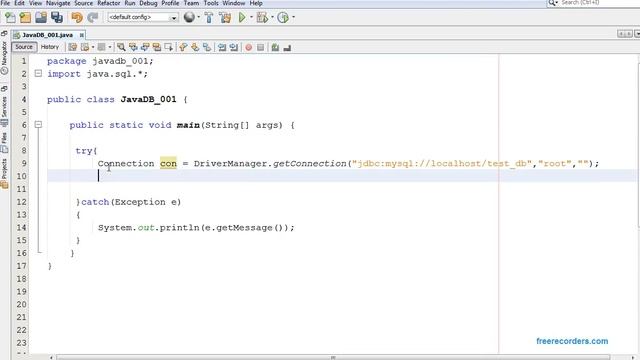This screenshot has width=640, height=360.
Task: Click the Search (Ctrl+I) input field
Action: coord(599,3)
